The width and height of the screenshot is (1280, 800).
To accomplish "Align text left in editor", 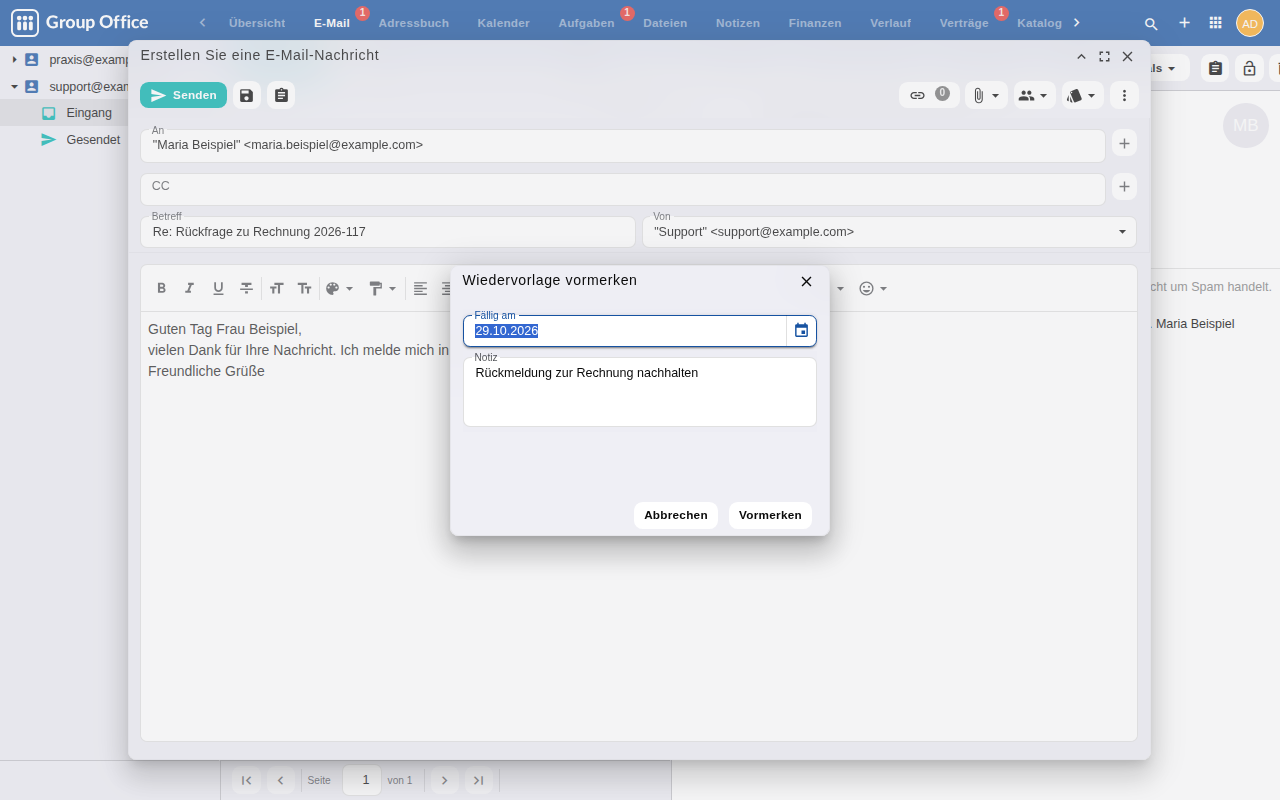I will point(420,288).
